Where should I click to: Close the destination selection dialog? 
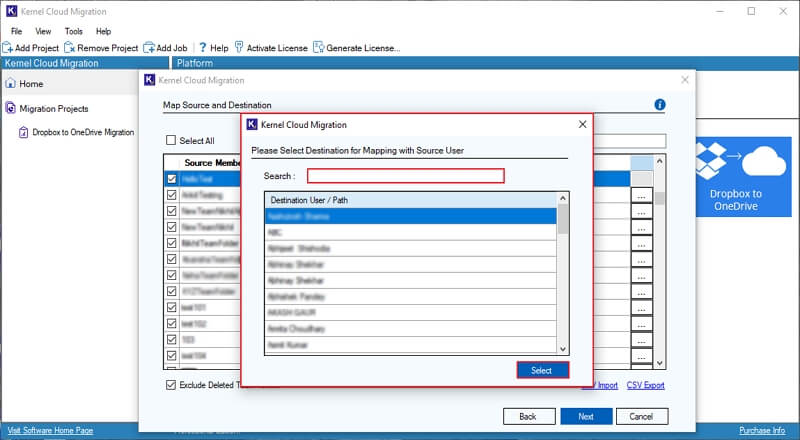coord(583,125)
